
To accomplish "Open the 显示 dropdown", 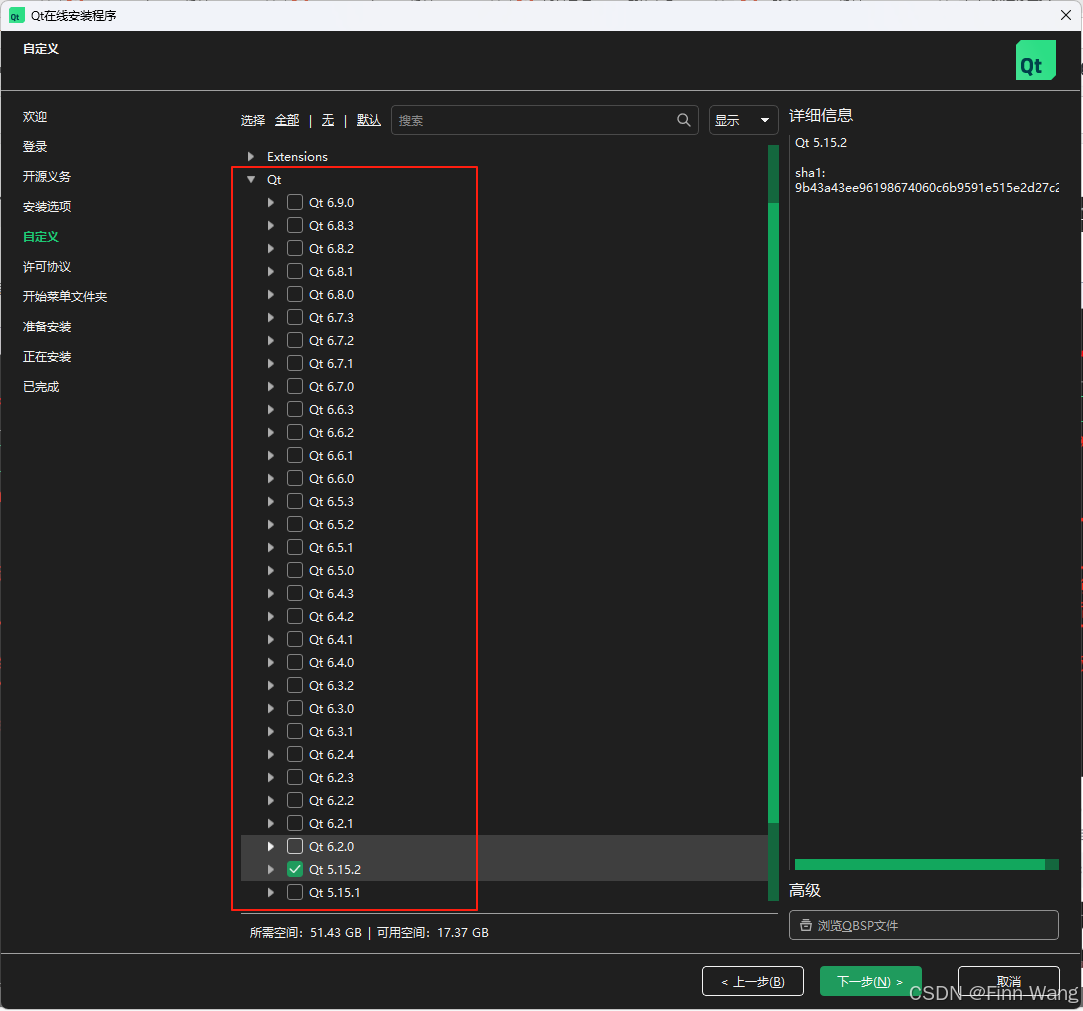I will point(743,120).
